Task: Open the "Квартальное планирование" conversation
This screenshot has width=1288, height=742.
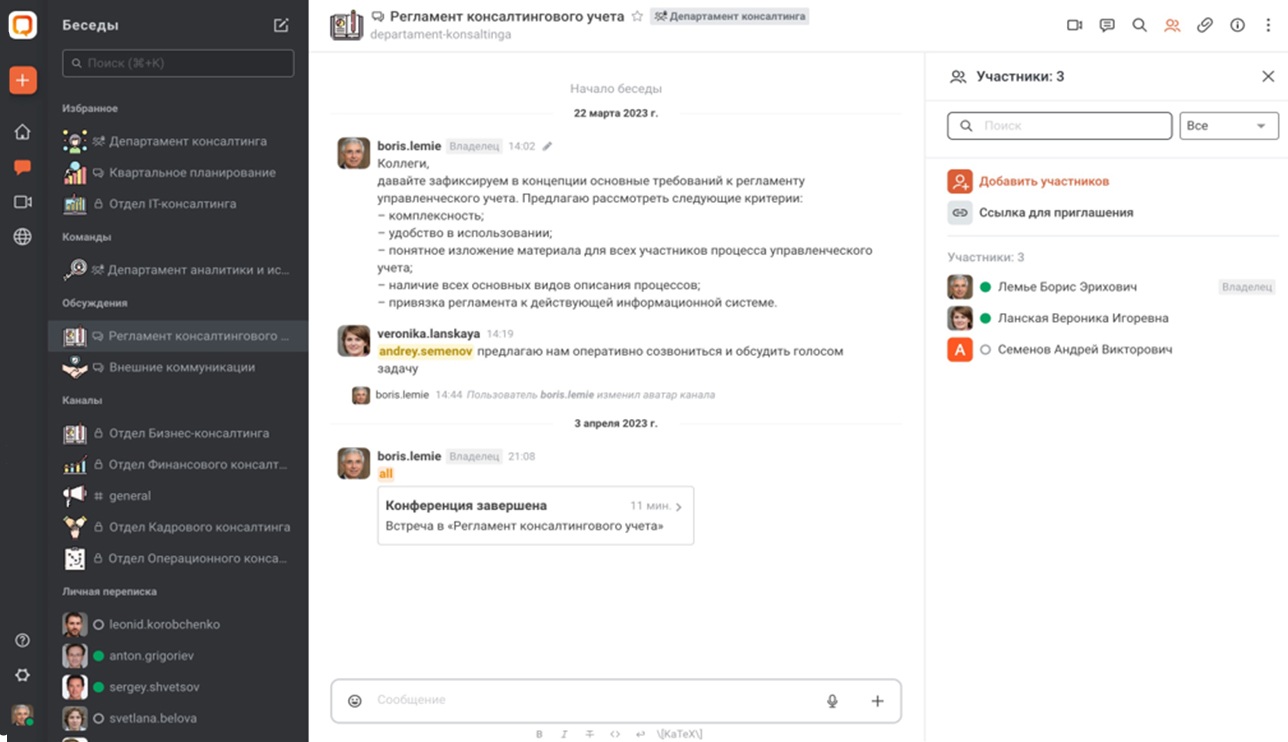Action: coord(192,173)
